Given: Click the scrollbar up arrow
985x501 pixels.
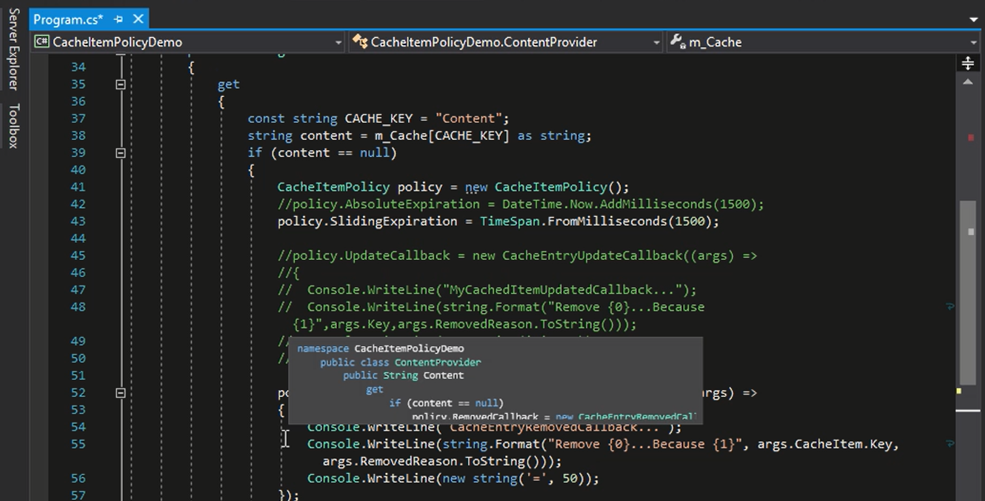Looking at the screenshot, I should (967, 82).
